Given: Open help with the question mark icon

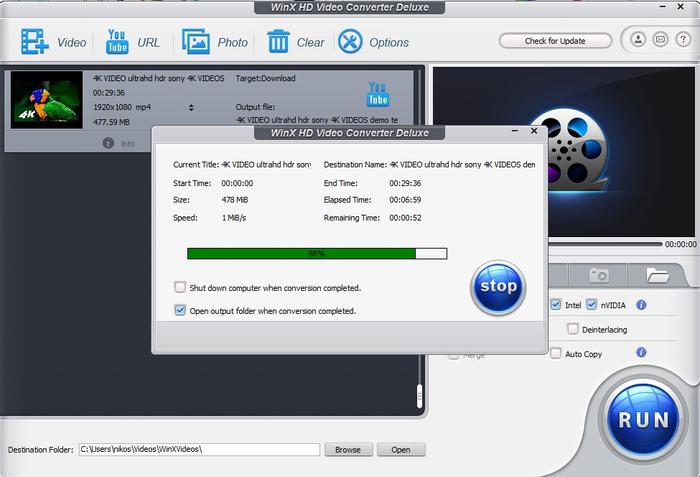Looking at the screenshot, I should tap(682, 41).
